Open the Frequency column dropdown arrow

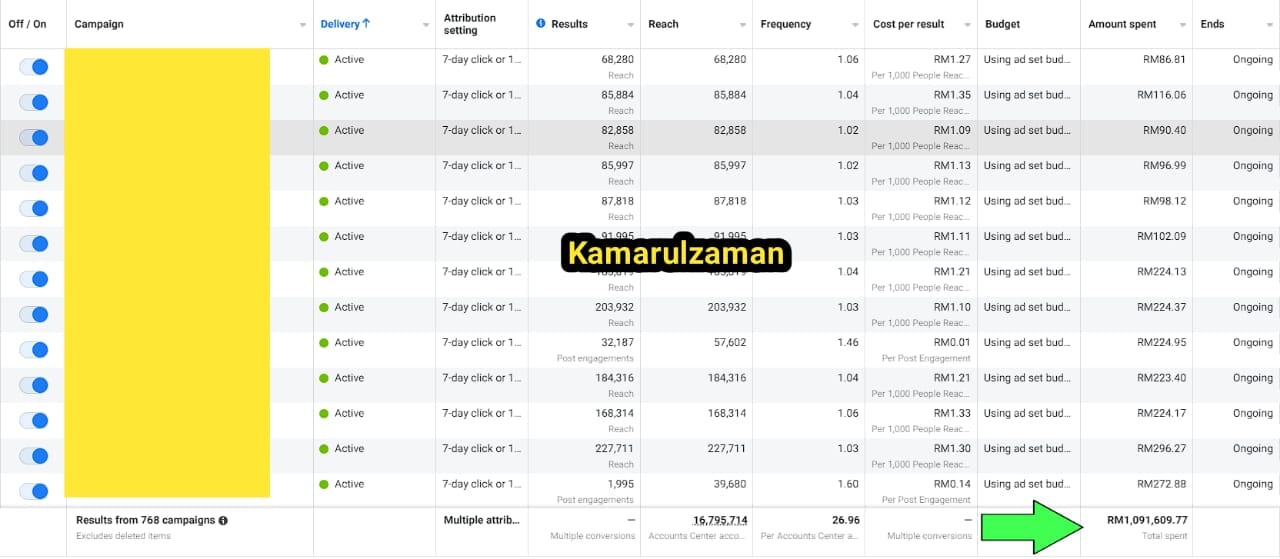pyautogui.click(x=855, y=25)
